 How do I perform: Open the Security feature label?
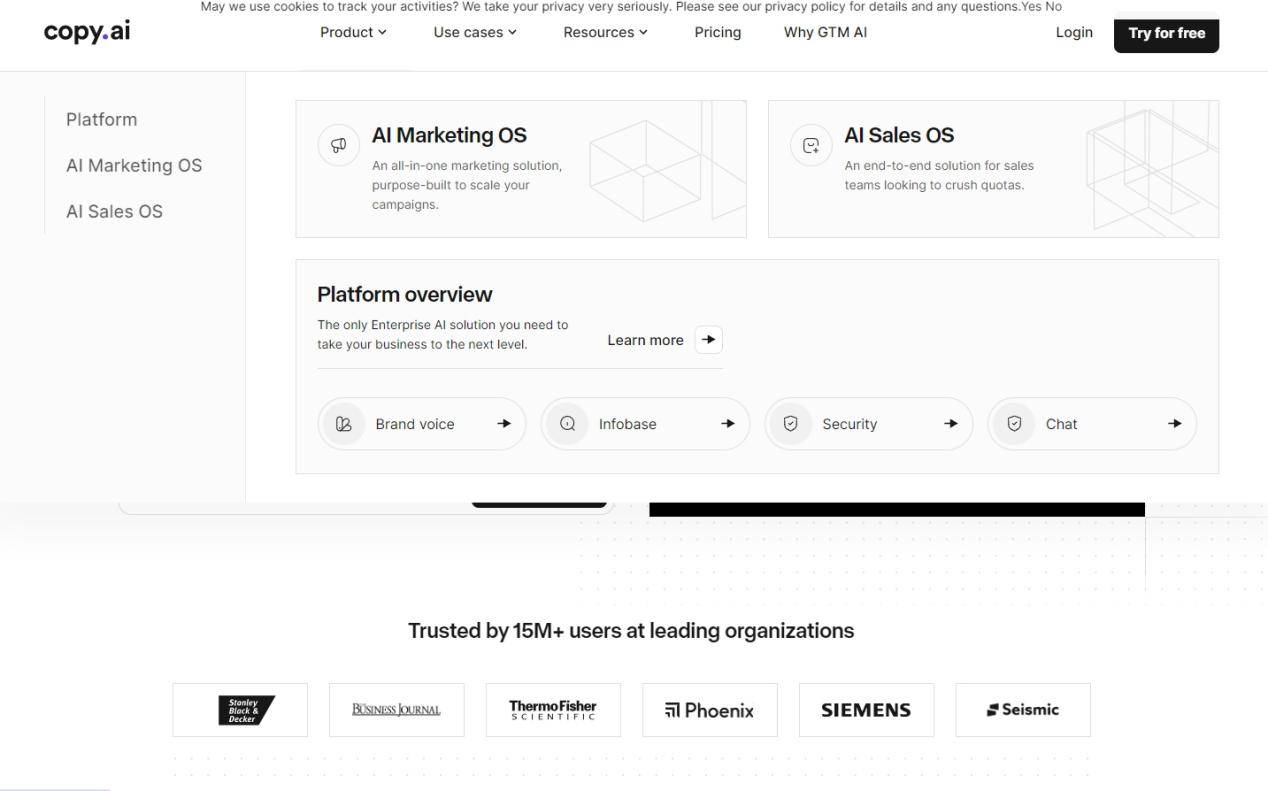pos(850,424)
